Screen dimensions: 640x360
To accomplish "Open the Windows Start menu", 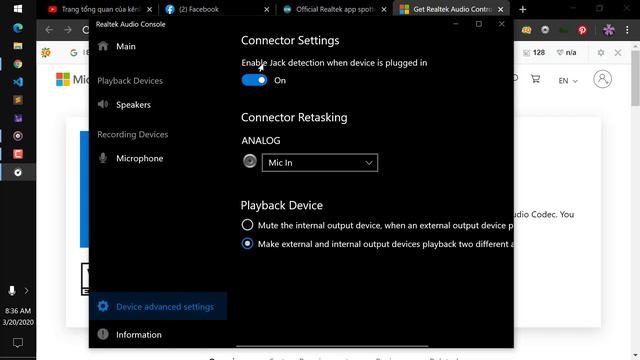I will (18, 9).
